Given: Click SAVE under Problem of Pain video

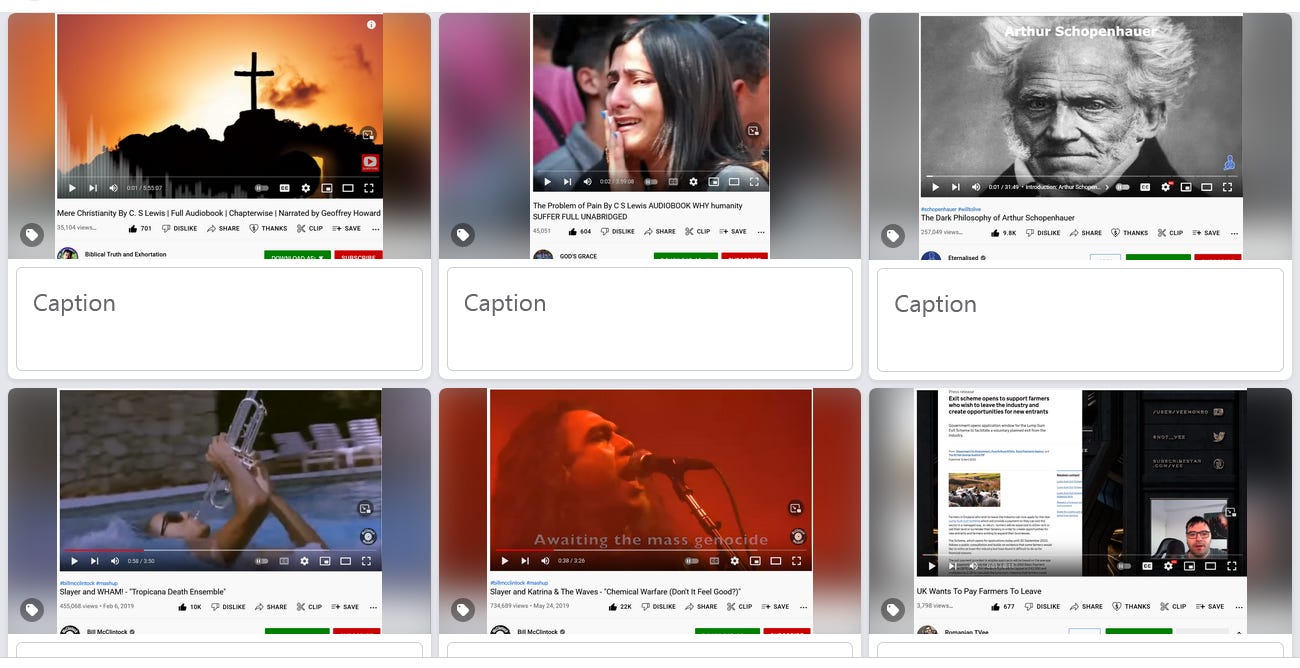Looking at the screenshot, I should pos(732,231).
